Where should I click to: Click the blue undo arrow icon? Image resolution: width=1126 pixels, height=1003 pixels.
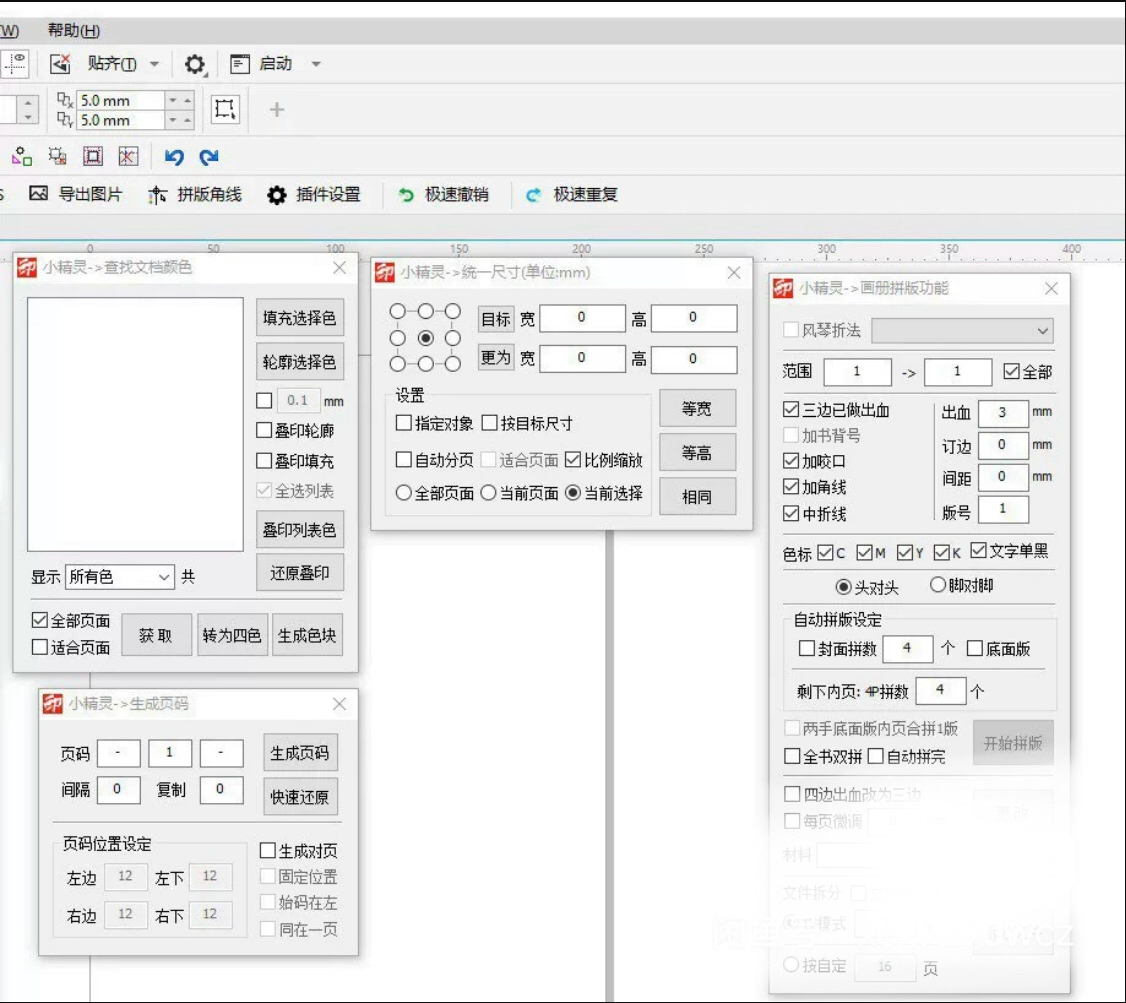(174, 157)
